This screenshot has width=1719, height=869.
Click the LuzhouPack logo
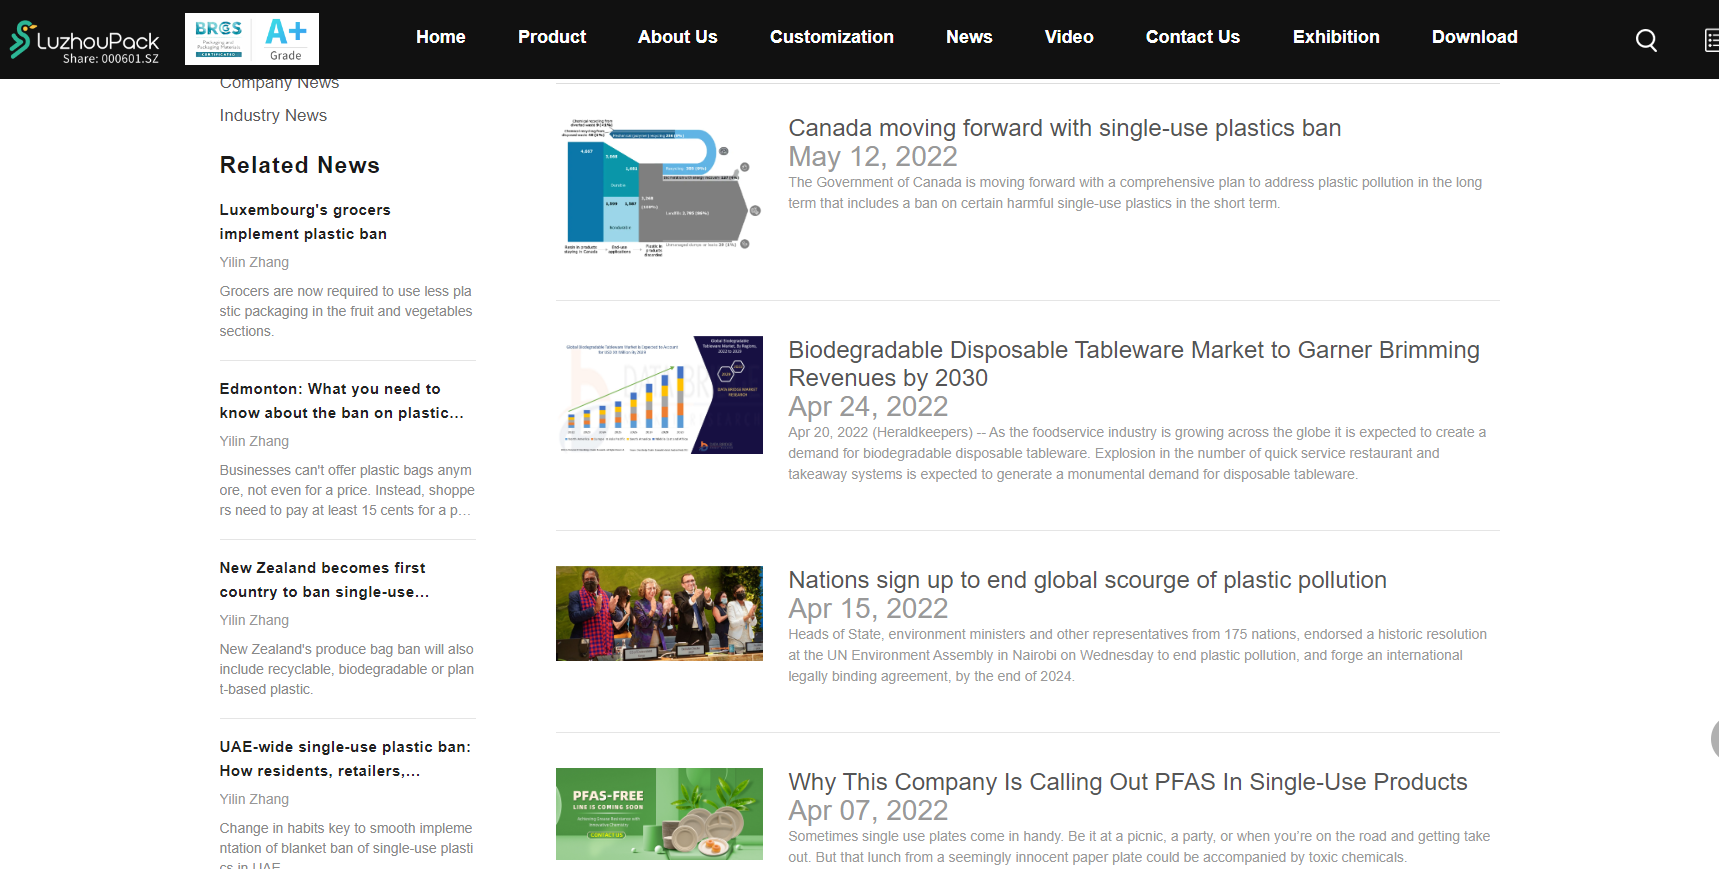click(85, 41)
